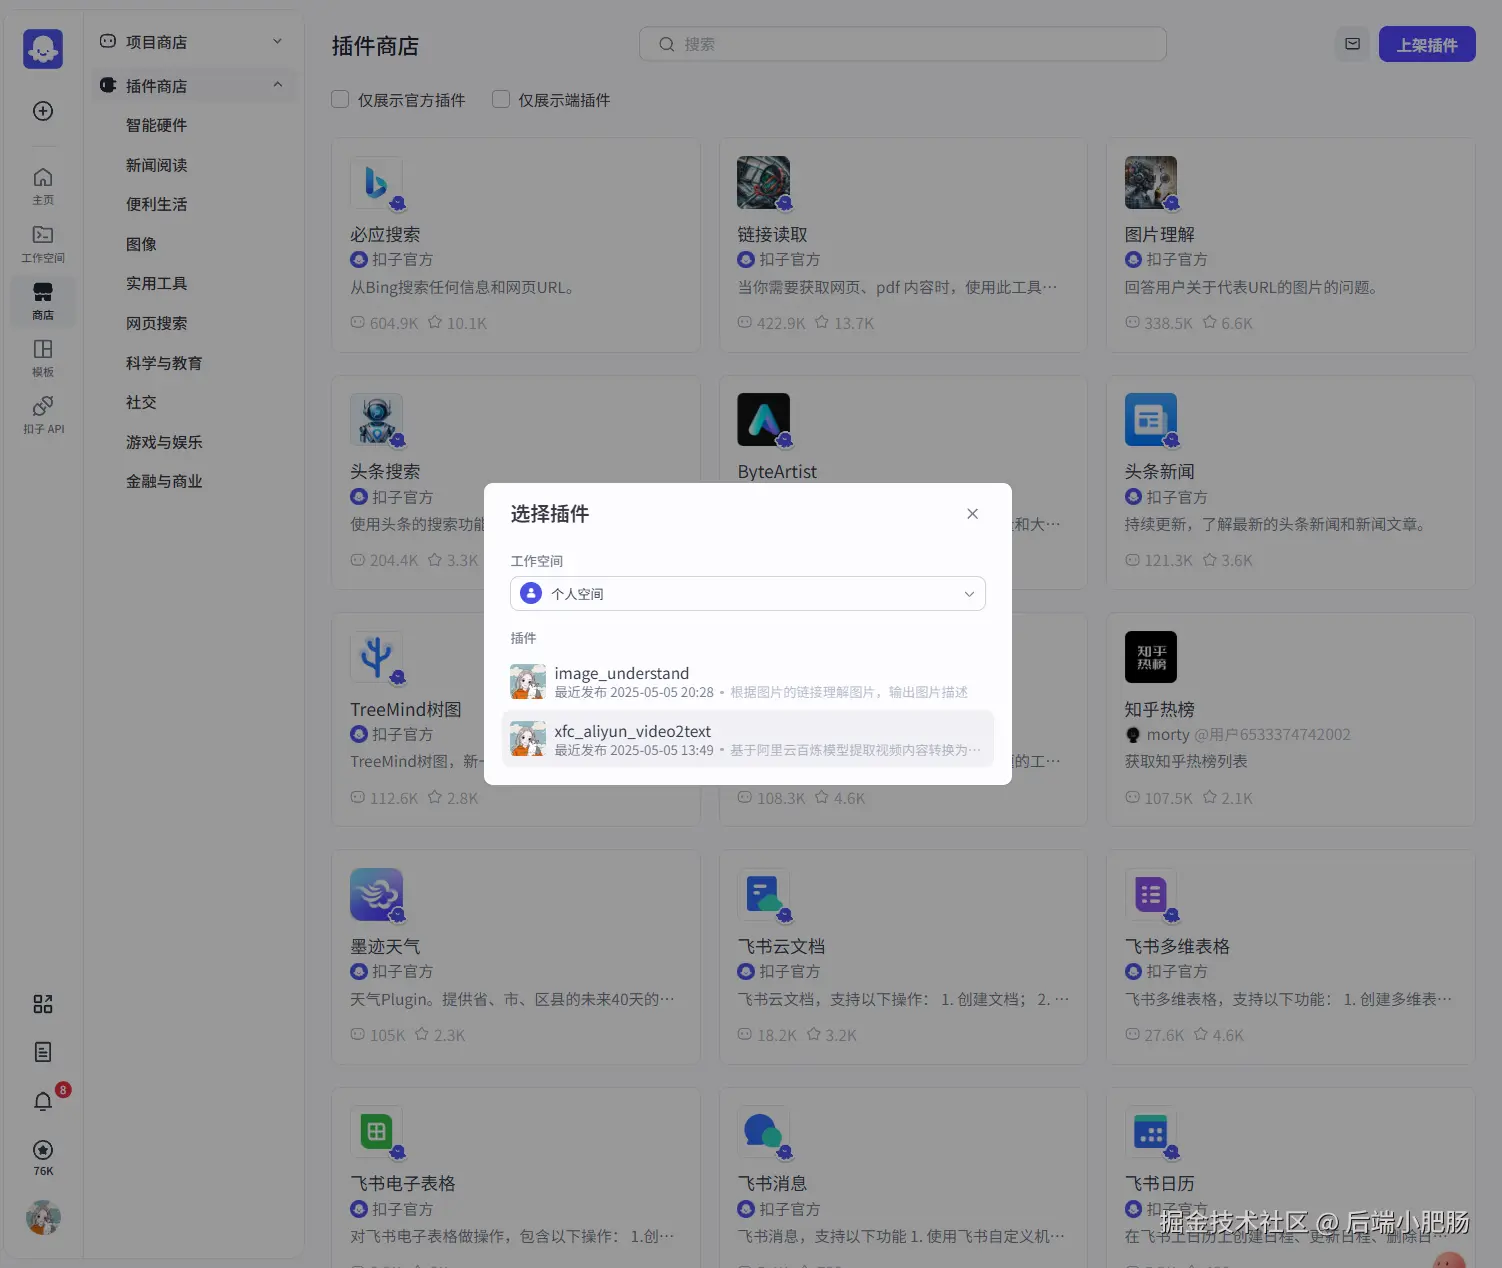
Task: Enable 仅展示端插件 checkbox
Action: [x=501, y=99]
